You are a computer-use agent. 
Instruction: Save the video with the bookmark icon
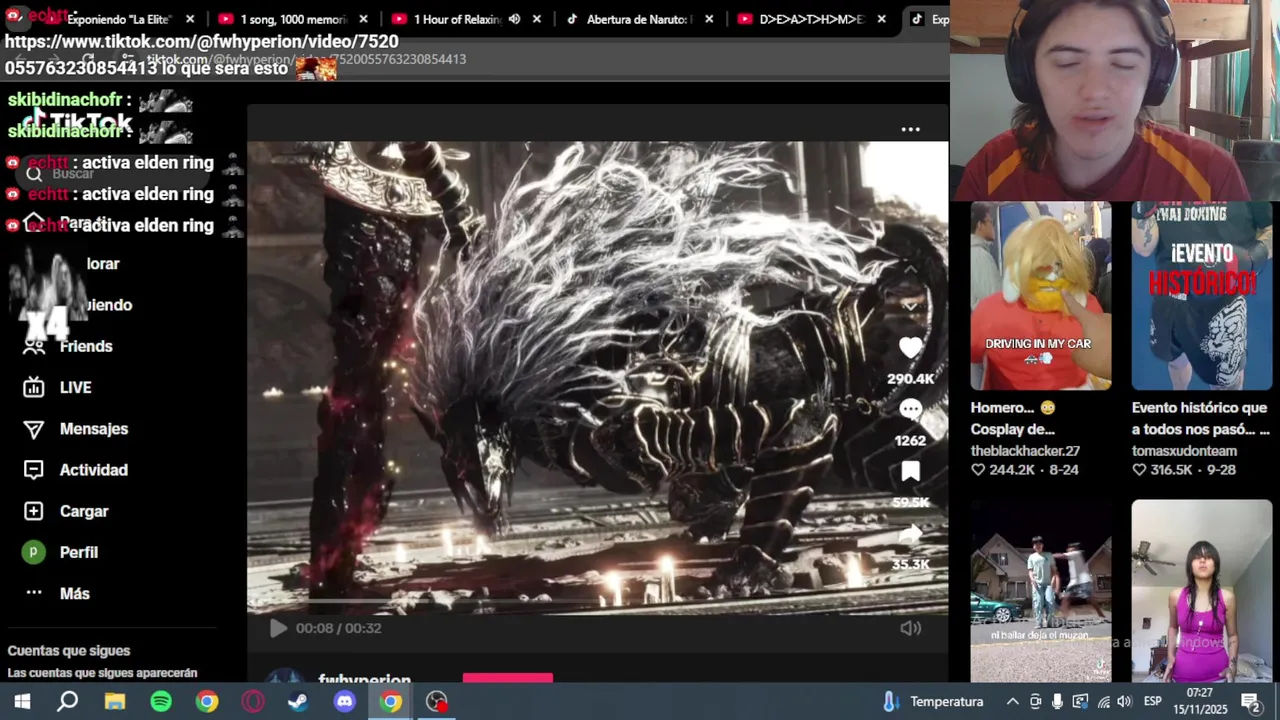pyautogui.click(x=910, y=471)
